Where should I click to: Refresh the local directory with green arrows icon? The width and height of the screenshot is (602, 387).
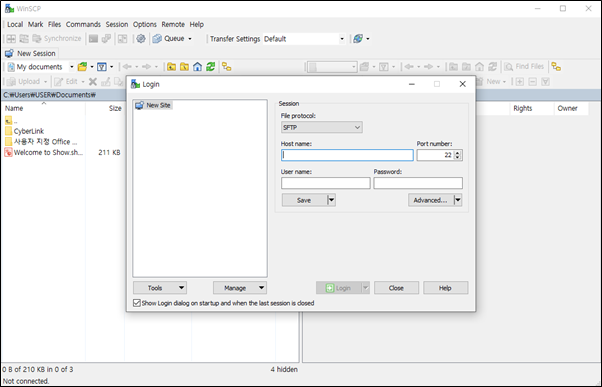point(210,67)
